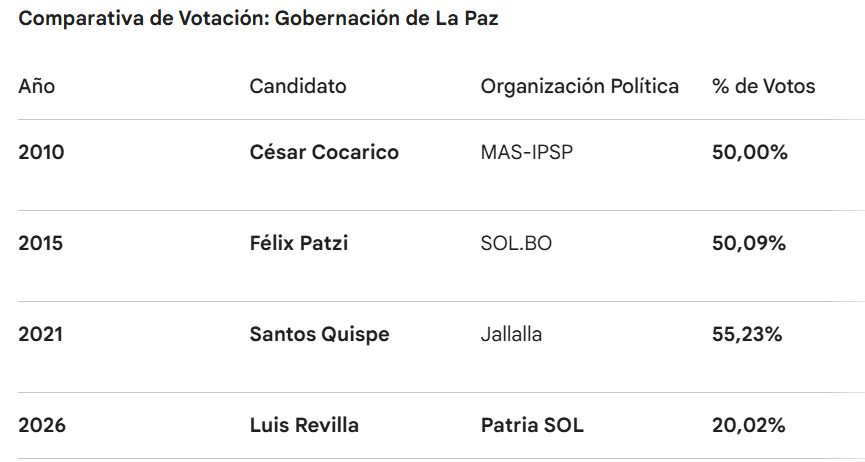Viewport: 865px width, 462px height.
Task: Click the 55,23% vote value
Action: pos(747,334)
